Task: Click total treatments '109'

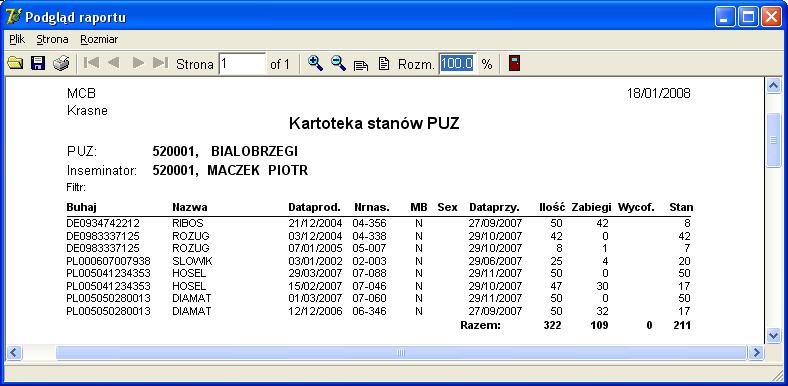Action: (x=599, y=326)
